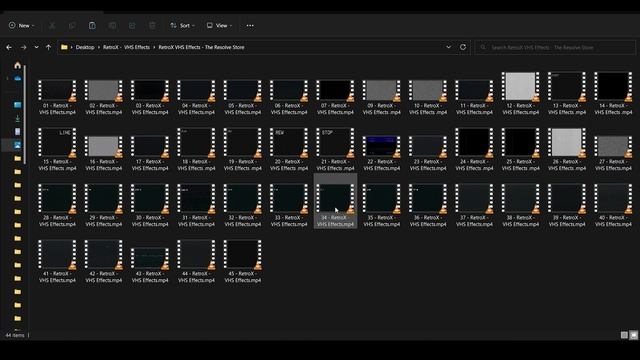Click the Rename icon in toolbar
The height and width of the screenshot is (360, 640).
coord(112,25)
